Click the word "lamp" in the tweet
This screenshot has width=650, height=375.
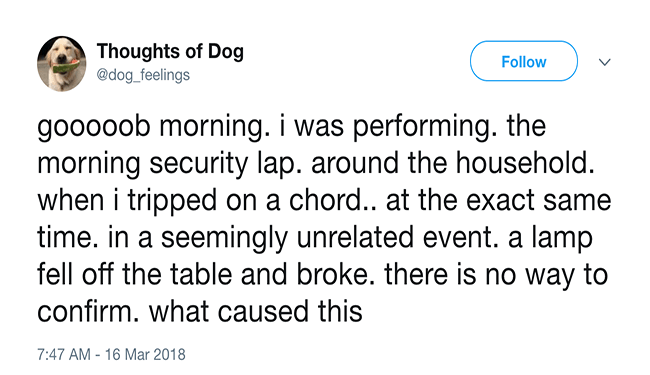click(563, 239)
